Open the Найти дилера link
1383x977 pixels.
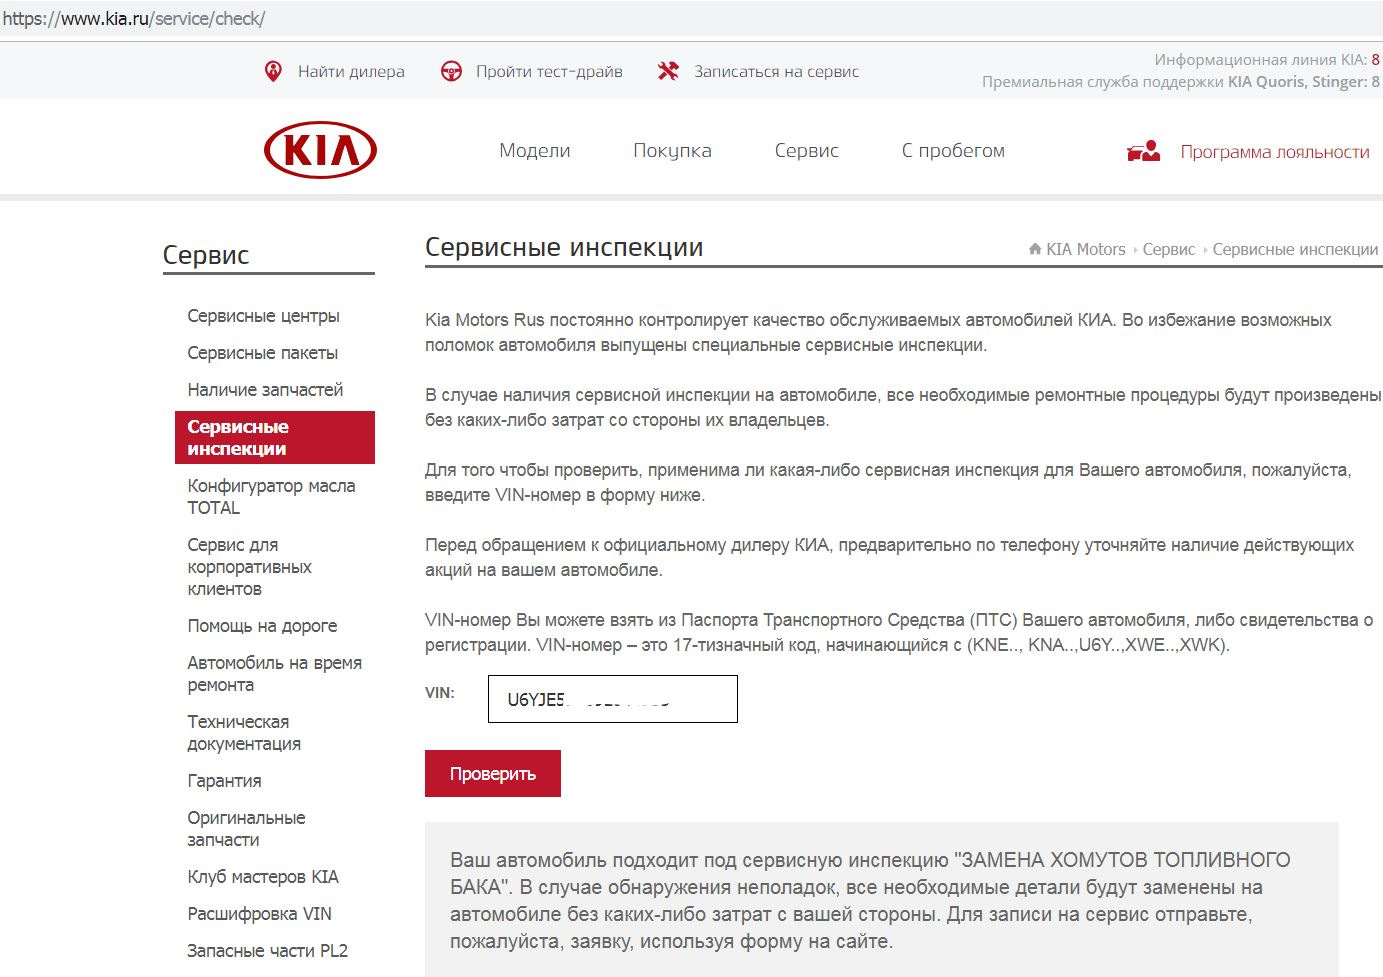coord(351,72)
